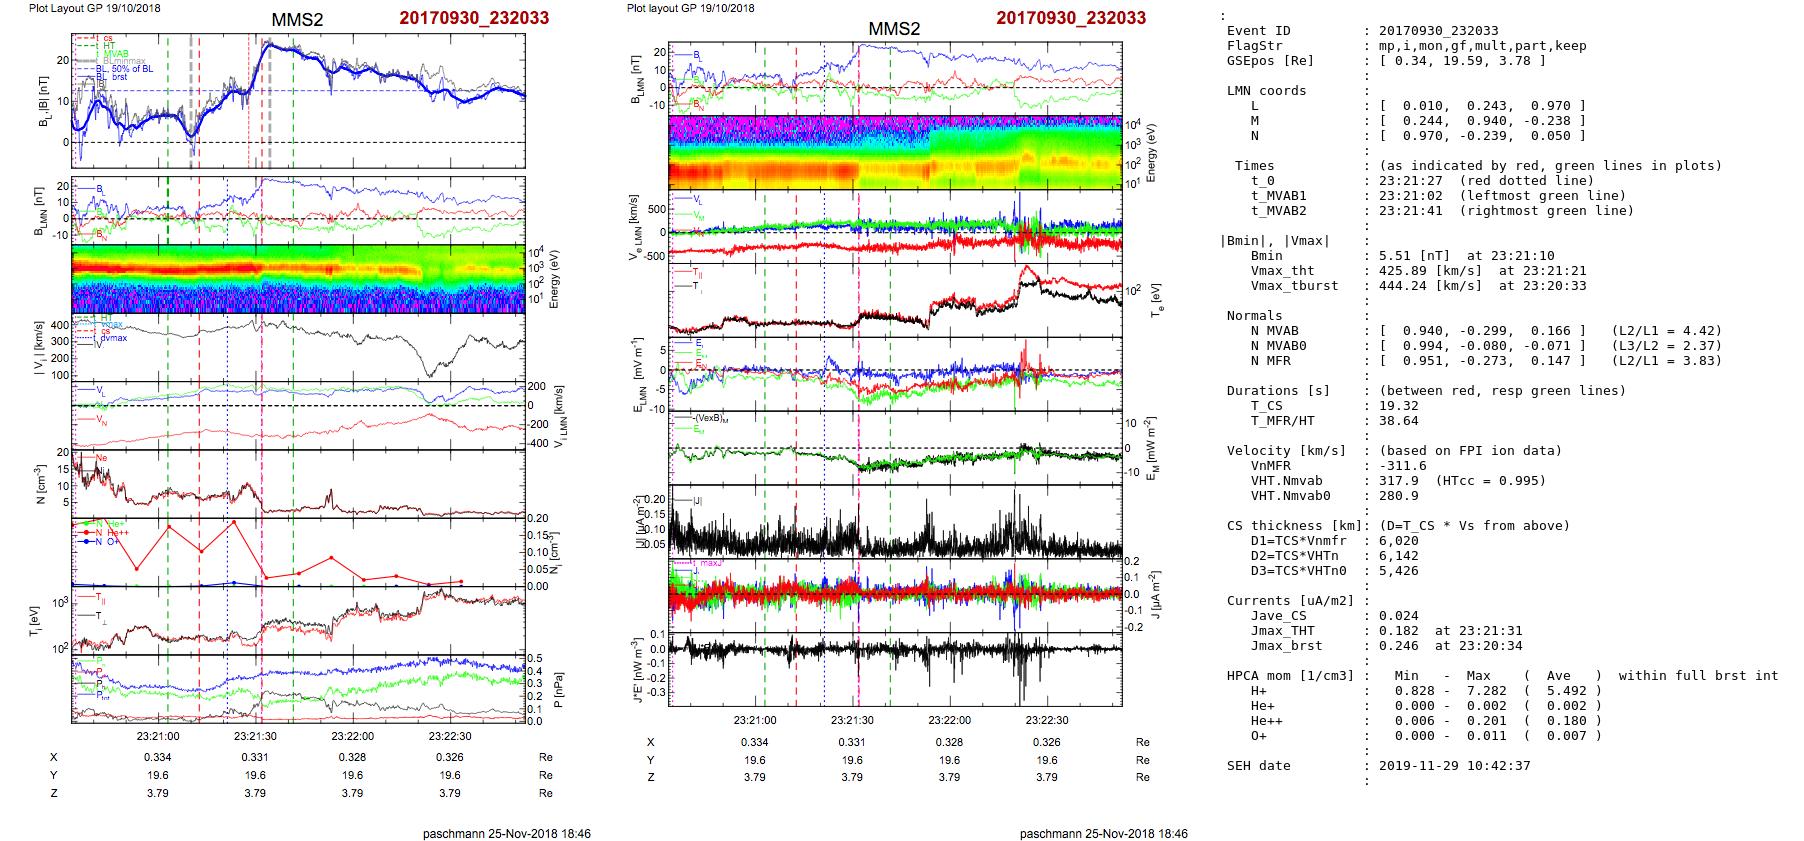Image resolution: width=1804 pixels, height=841 pixels.
Task: Select the Jave_CS value '0.024'
Action: click(x=1398, y=616)
